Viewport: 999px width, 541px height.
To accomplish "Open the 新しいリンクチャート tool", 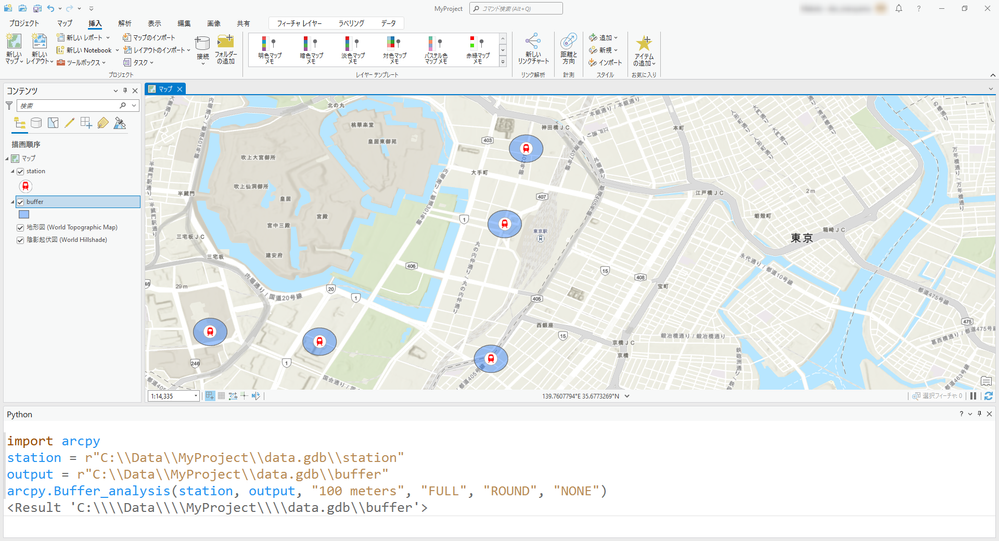I will [533, 42].
